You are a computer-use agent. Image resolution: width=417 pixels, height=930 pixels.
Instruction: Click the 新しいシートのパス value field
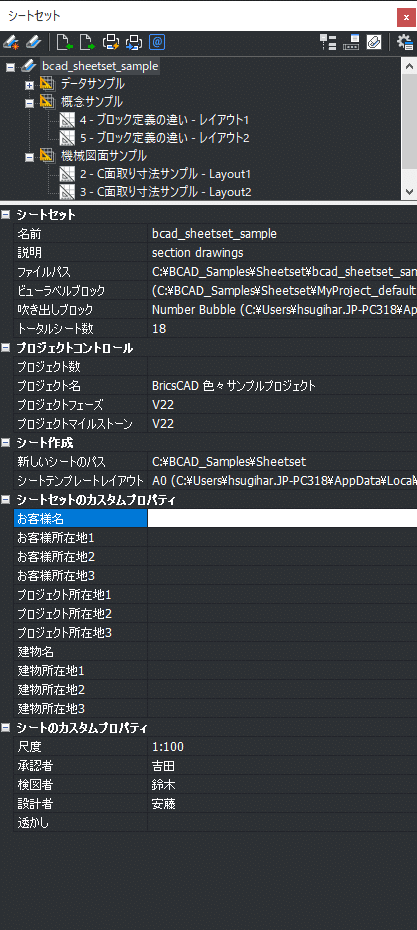(282, 461)
